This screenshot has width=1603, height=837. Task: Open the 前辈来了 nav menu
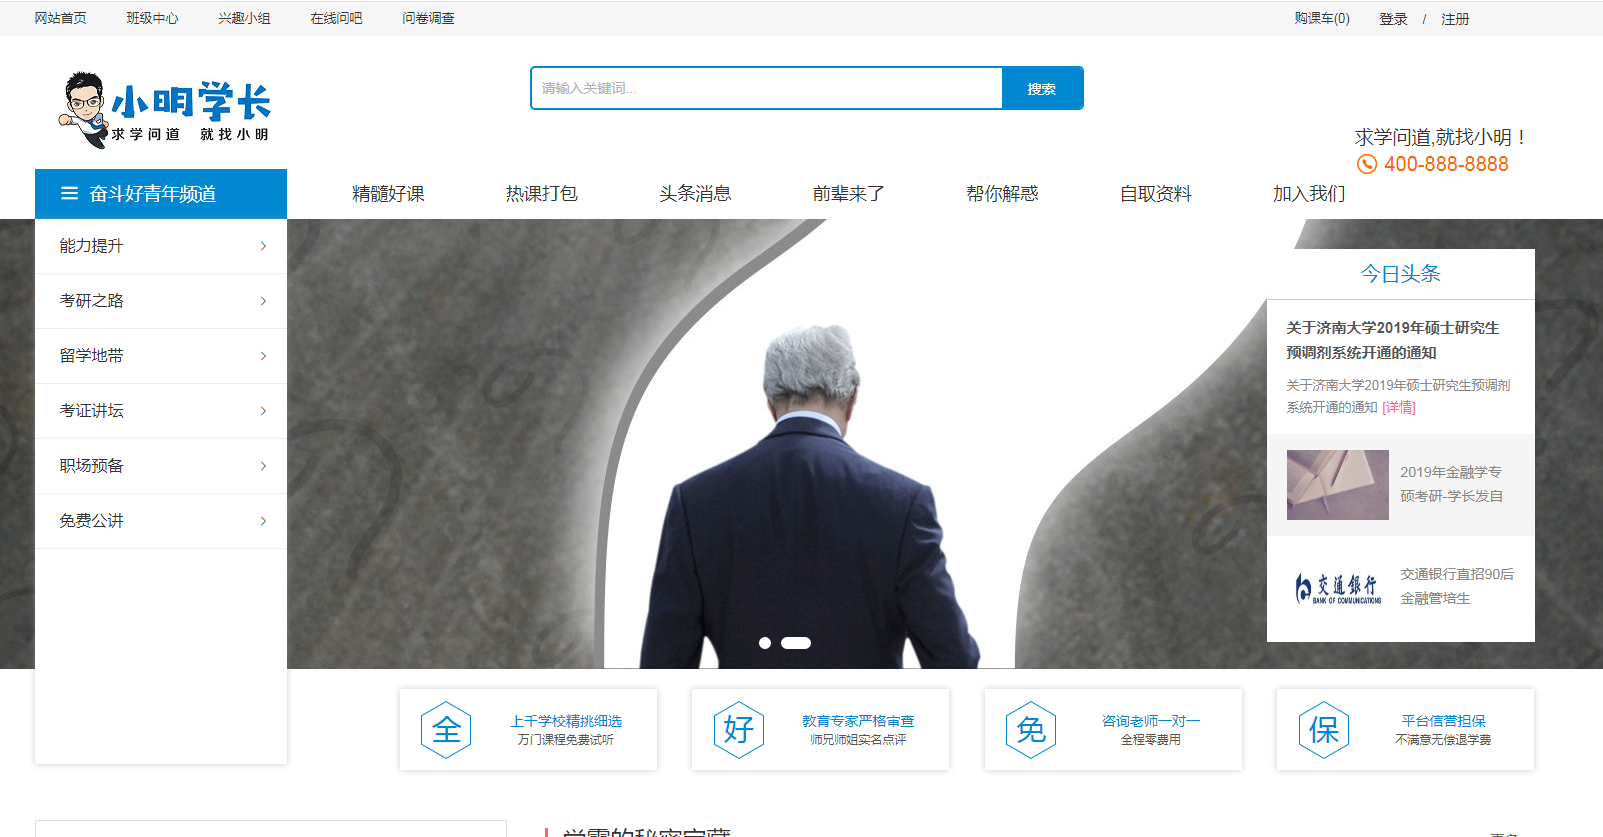pyautogui.click(x=849, y=194)
